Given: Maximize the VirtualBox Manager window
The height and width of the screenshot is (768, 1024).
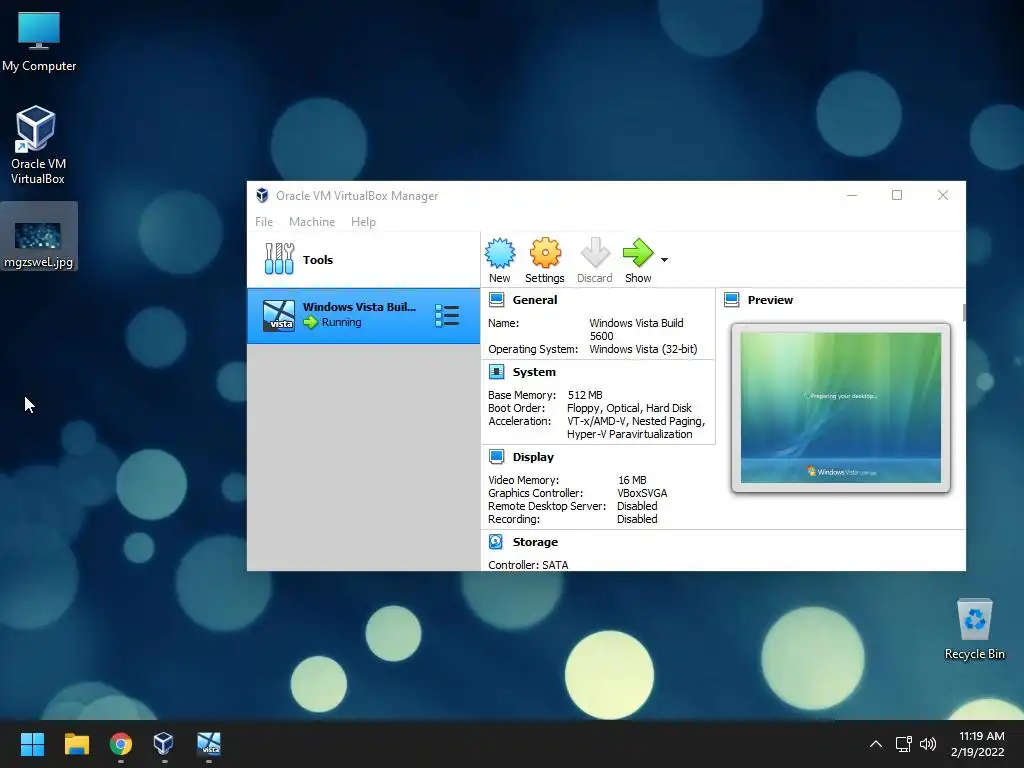Looking at the screenshot, I should pos(897,195).
